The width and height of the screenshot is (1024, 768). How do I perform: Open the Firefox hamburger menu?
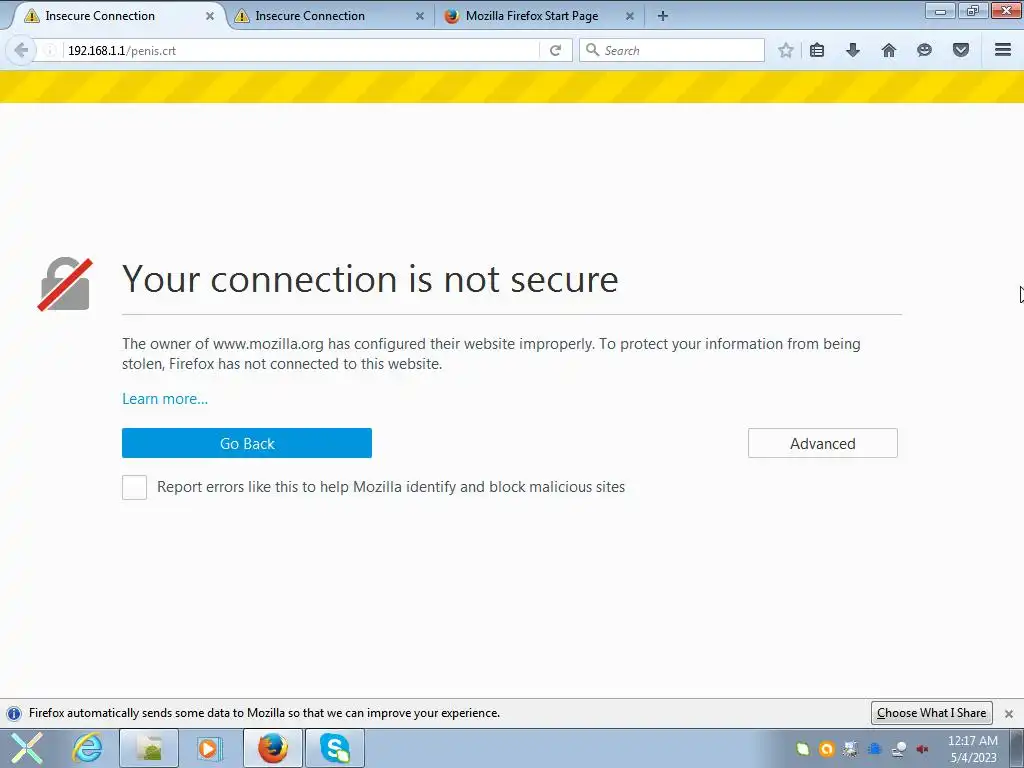pyautogui.click(x=1003, y=50)
